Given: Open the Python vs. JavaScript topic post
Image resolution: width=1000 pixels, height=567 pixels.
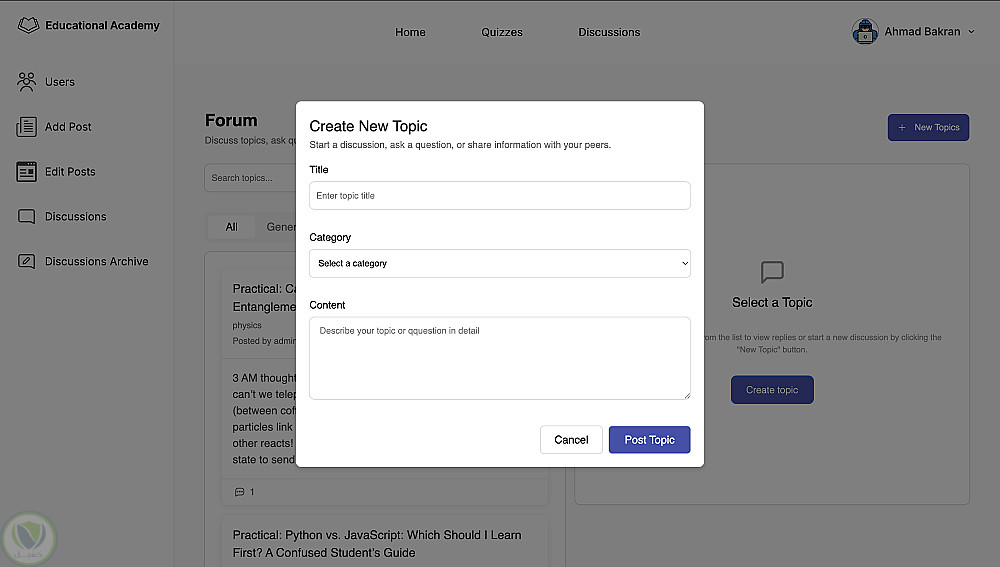Looking at the screenshot, I should (x=376, y=543).
